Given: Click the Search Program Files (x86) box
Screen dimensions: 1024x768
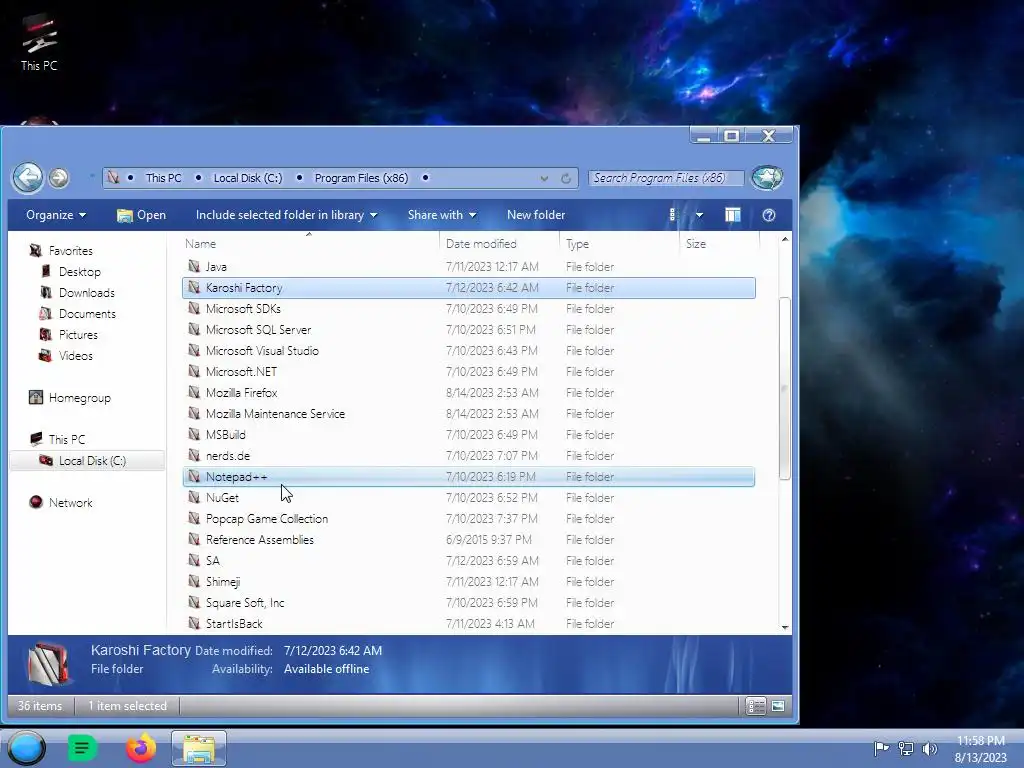Looking at the screenshot, I should tap(666, 178).
